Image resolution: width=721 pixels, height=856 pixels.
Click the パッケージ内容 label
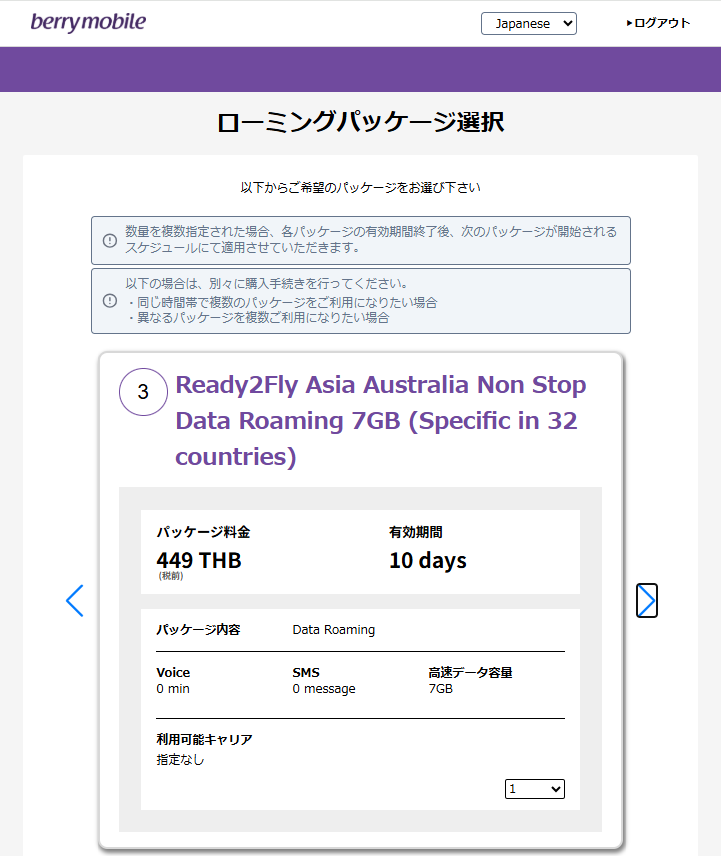point(198,629)
